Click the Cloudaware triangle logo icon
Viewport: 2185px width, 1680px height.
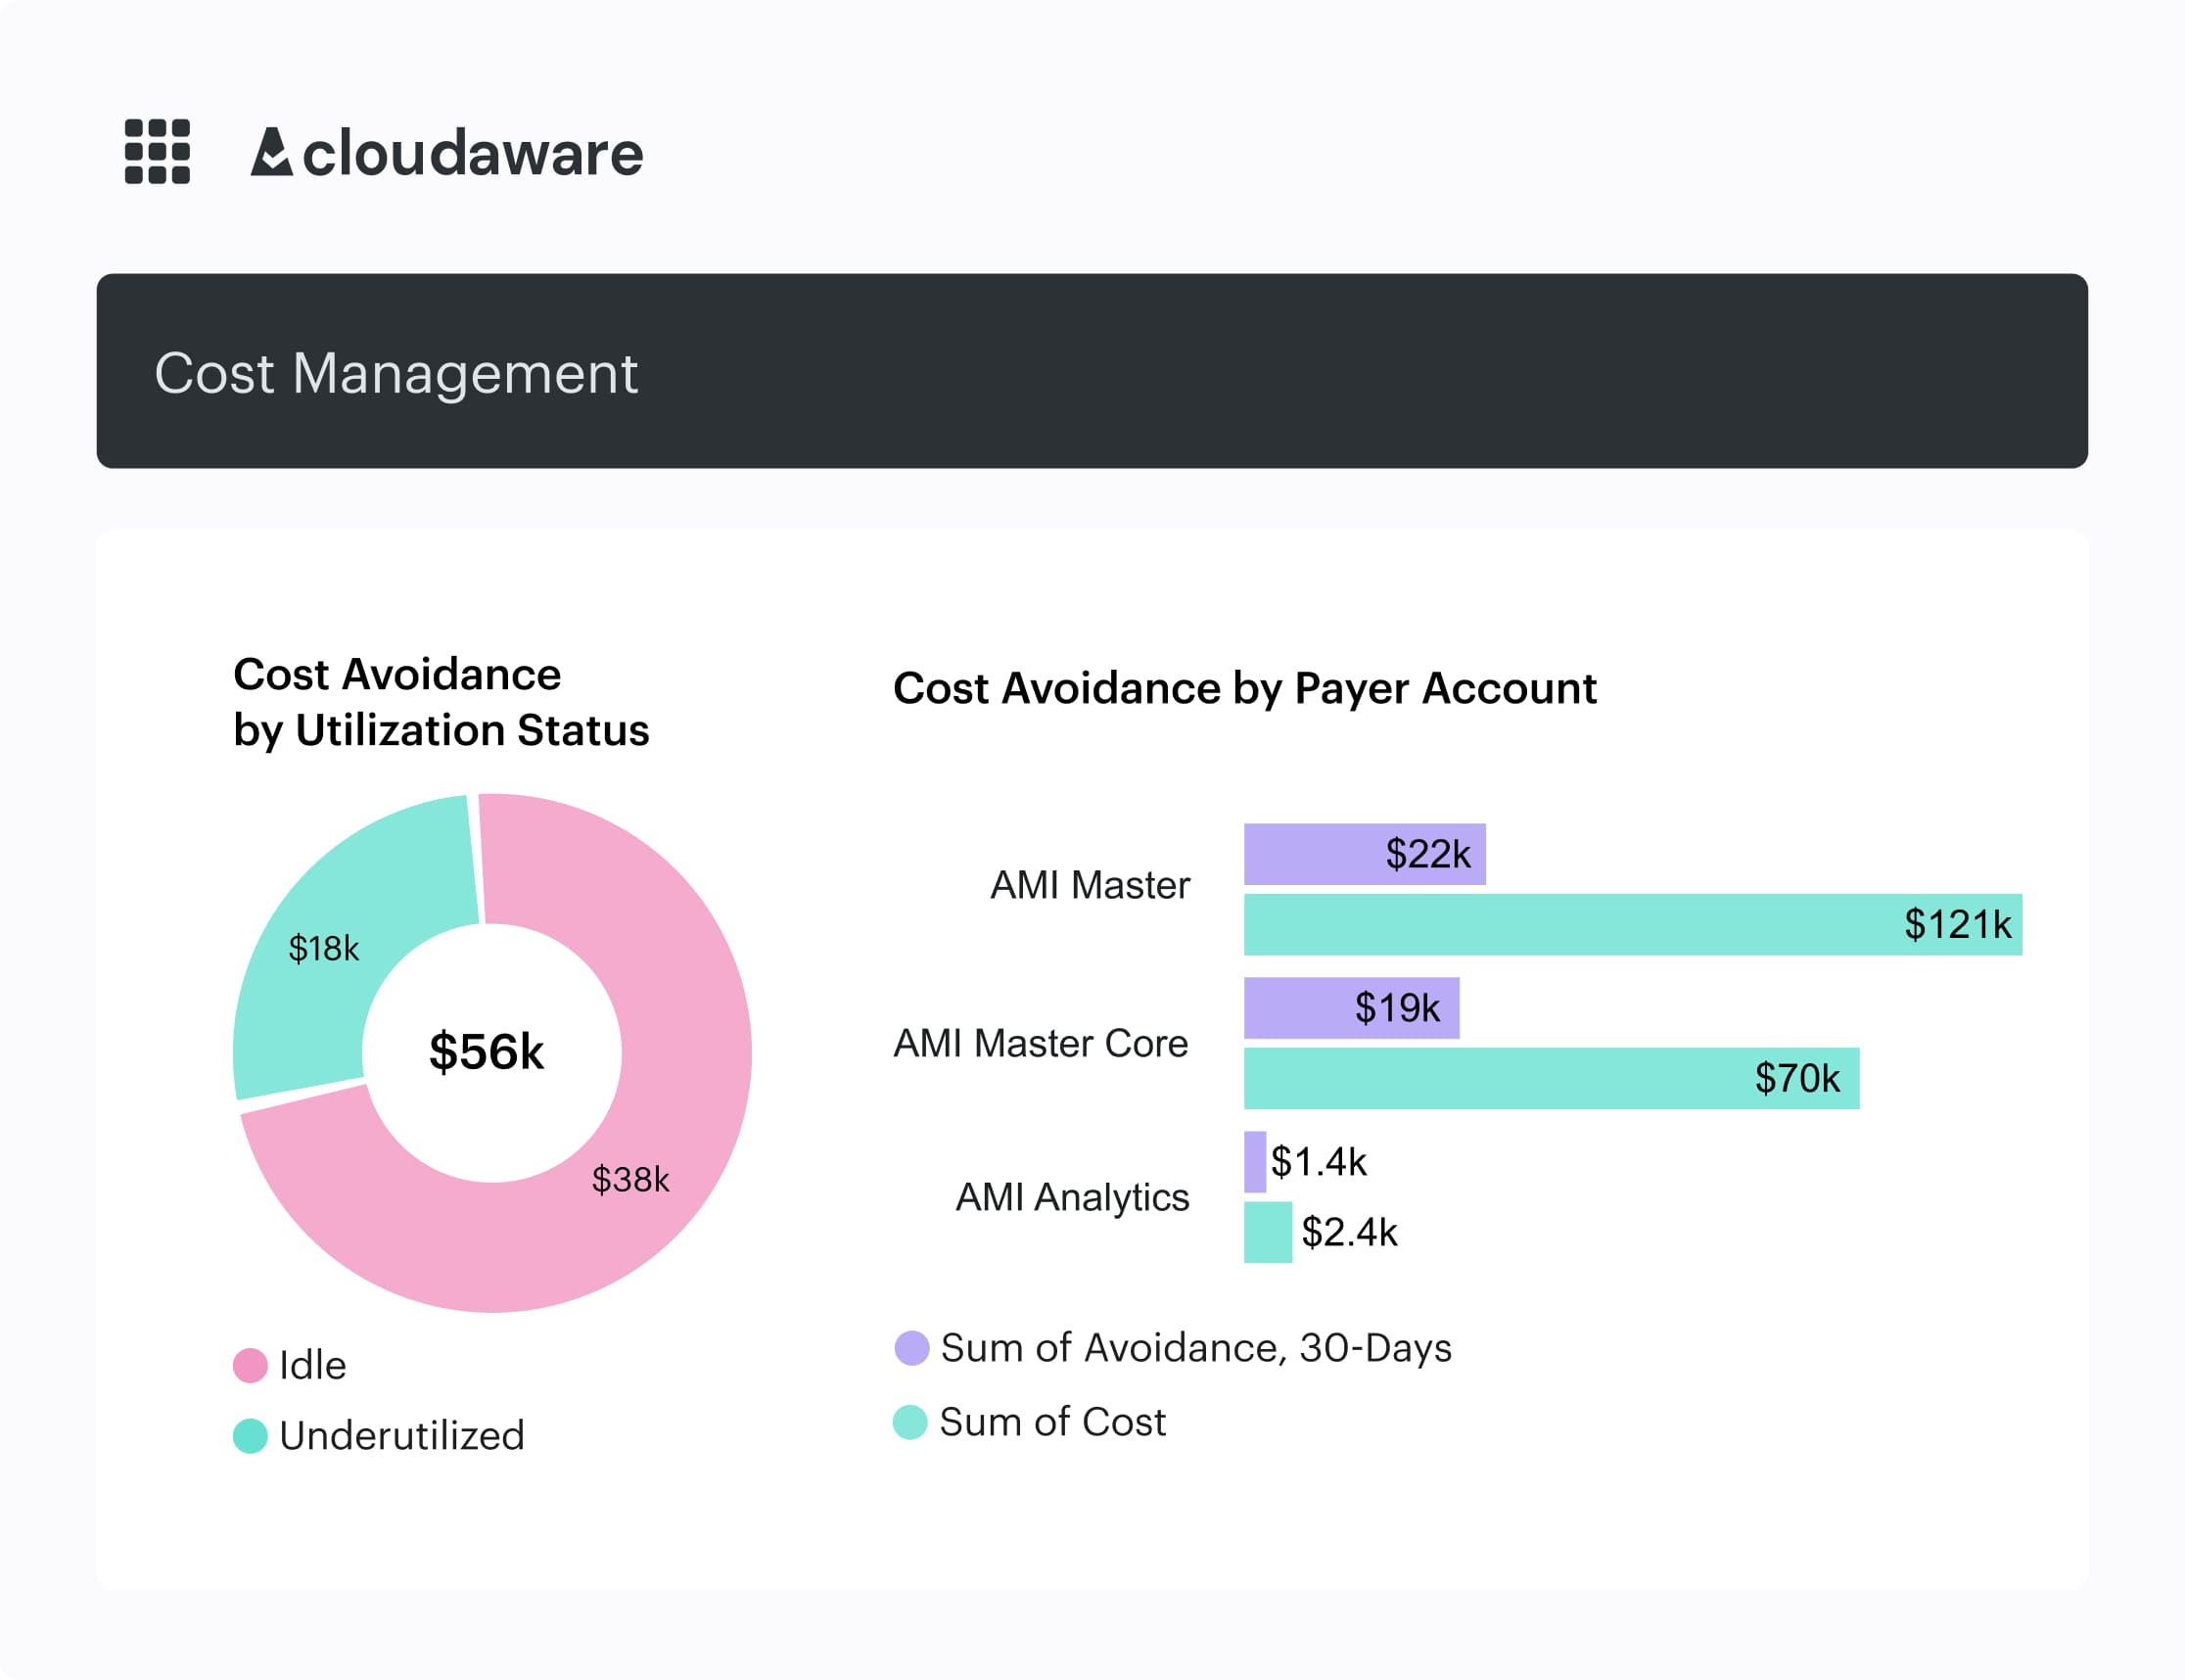point(273,152)
